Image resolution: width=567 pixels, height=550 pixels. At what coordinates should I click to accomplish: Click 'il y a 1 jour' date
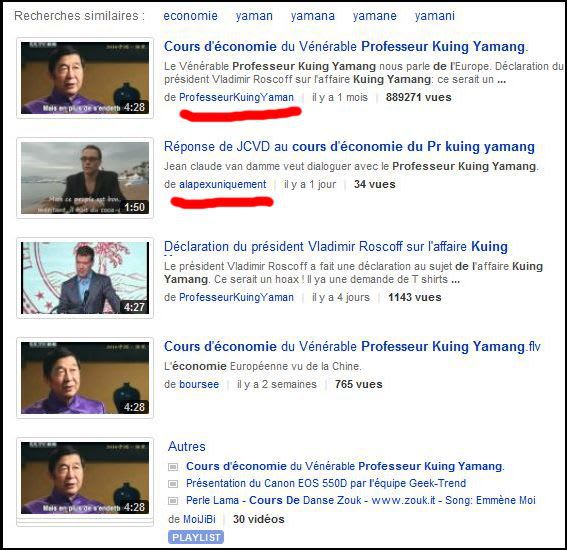(310, 184)
